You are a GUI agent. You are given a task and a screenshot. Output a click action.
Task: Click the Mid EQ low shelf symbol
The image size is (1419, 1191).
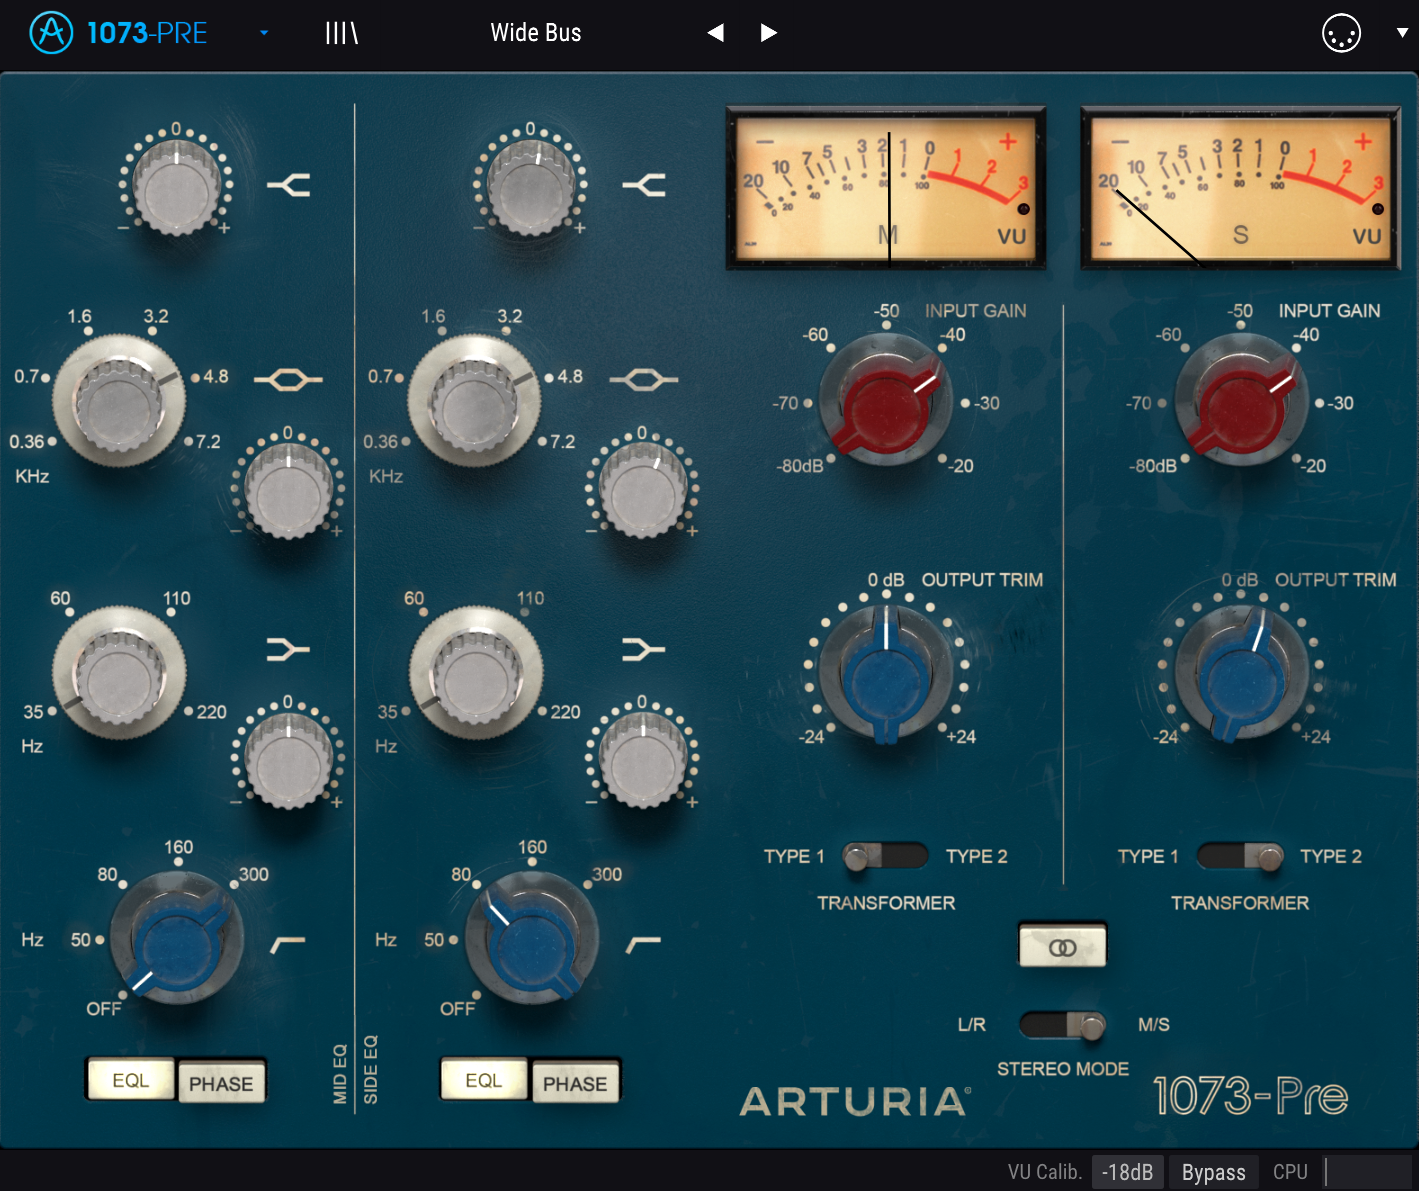pyautogui.click(x=288, y=650)
